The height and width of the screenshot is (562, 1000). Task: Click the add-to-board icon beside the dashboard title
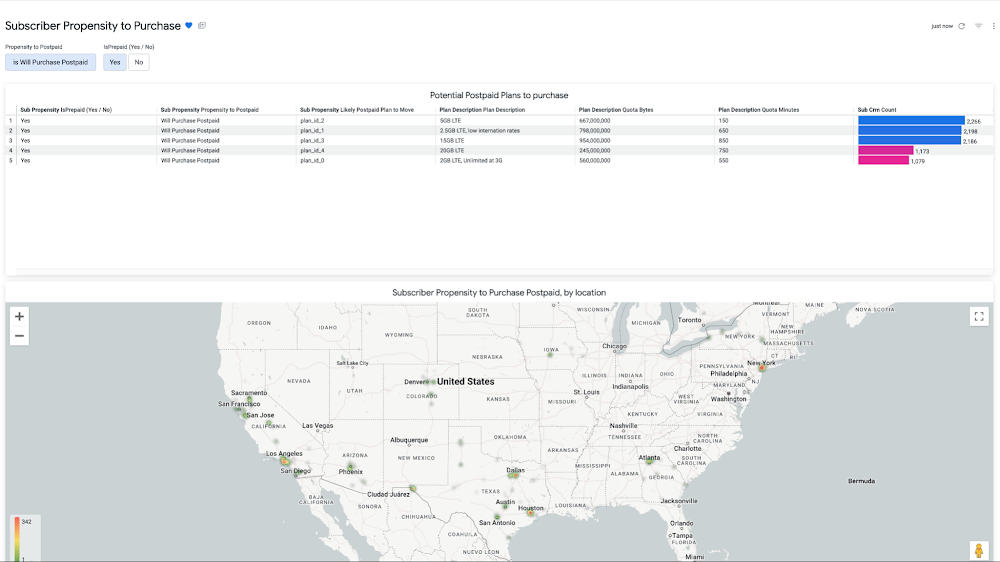[x=202, y=26]
